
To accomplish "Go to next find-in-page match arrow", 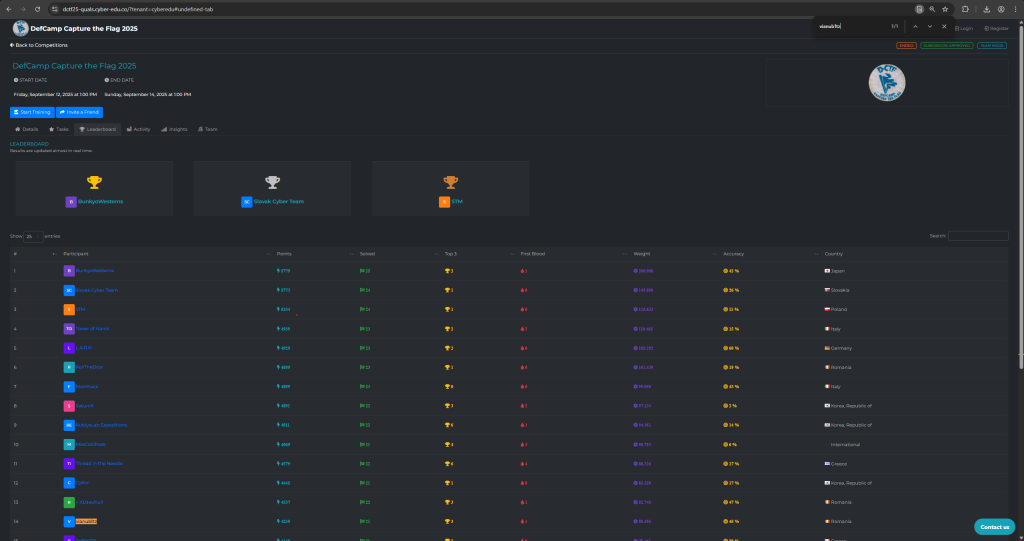I will 929,26.
